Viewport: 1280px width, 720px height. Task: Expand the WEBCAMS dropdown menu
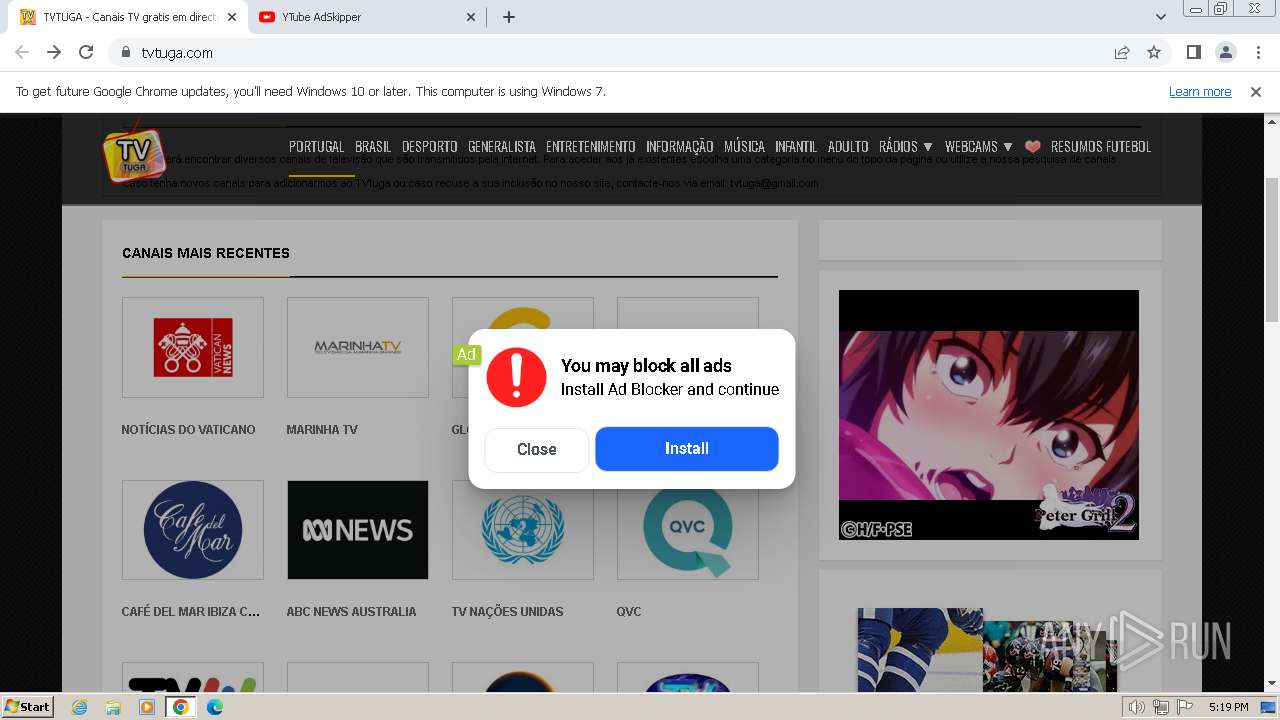978,146
